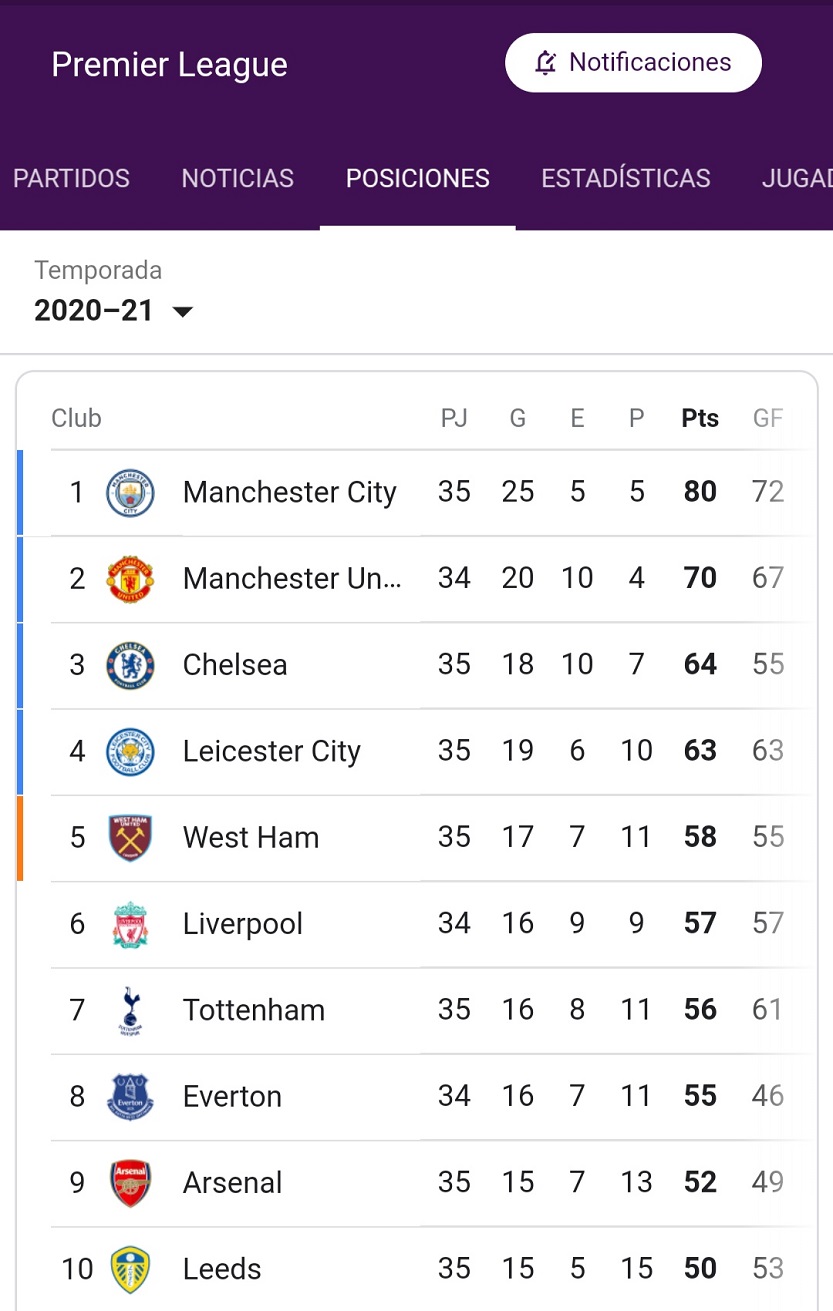This screenshot has height=1311, width=833.
Task: Open the 2020–21 season dropdown
Action: [113, 311]
